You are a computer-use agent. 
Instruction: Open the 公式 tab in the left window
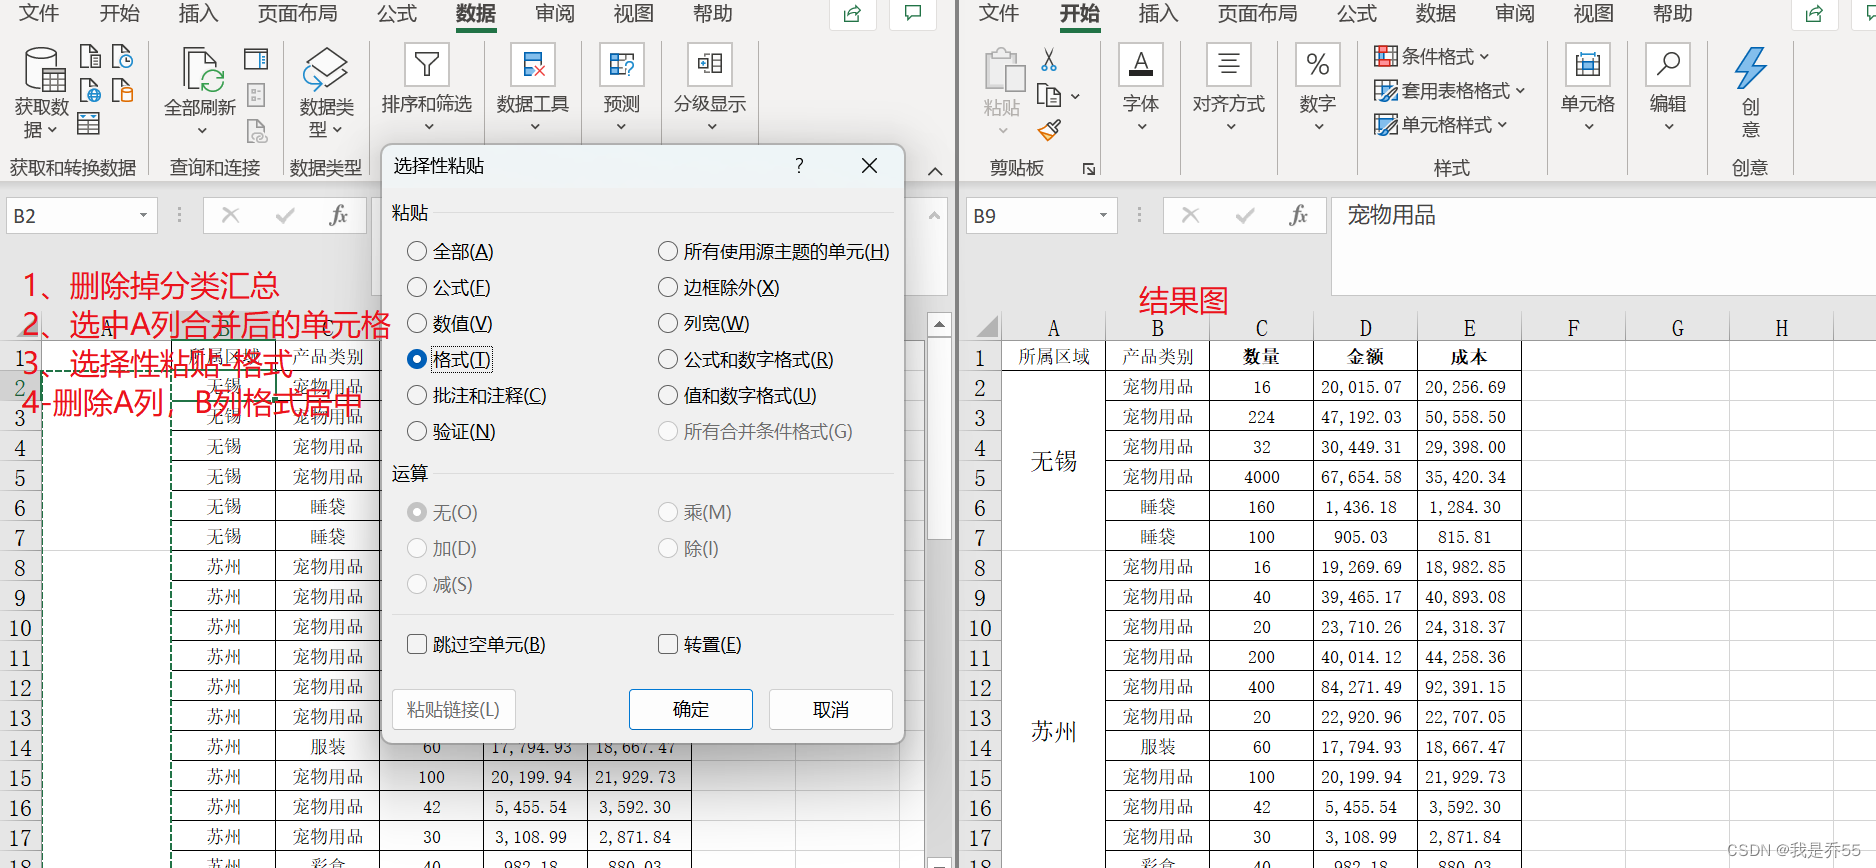pos(397,14)
